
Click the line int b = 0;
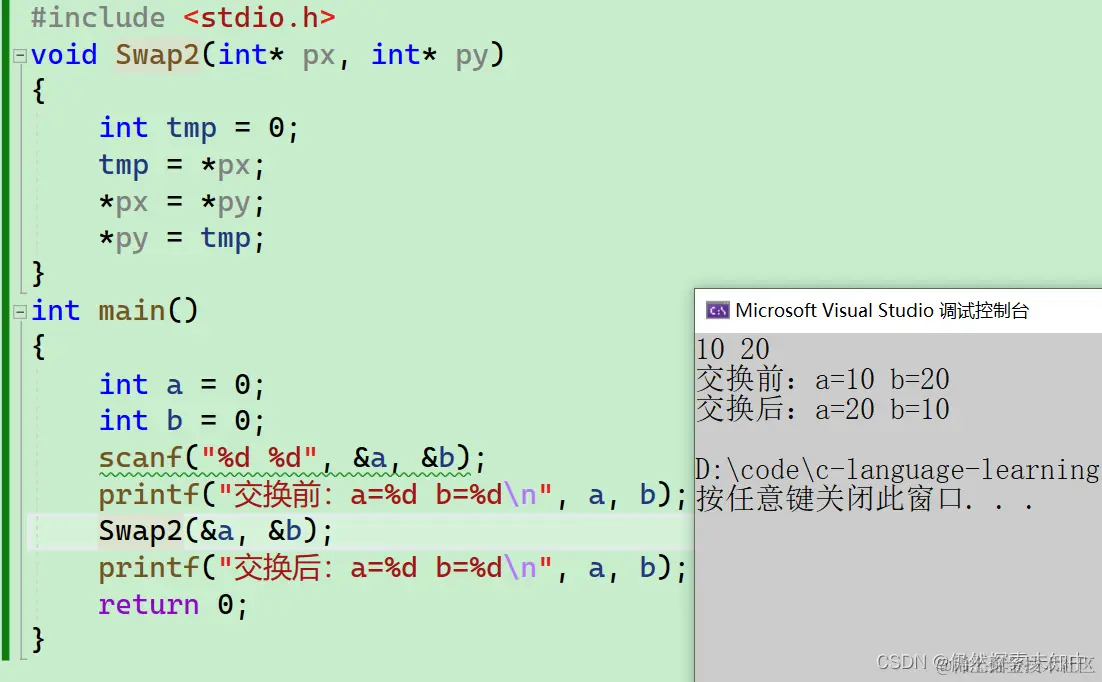[181, 420]
